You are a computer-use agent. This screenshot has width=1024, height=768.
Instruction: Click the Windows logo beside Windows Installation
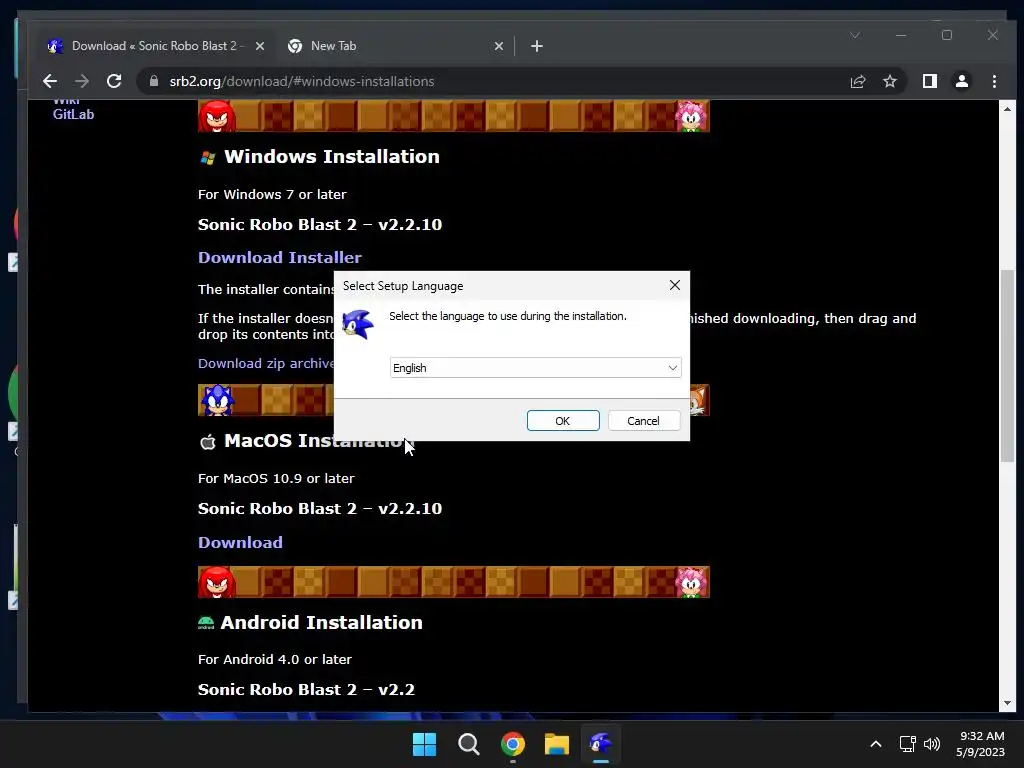208,157
